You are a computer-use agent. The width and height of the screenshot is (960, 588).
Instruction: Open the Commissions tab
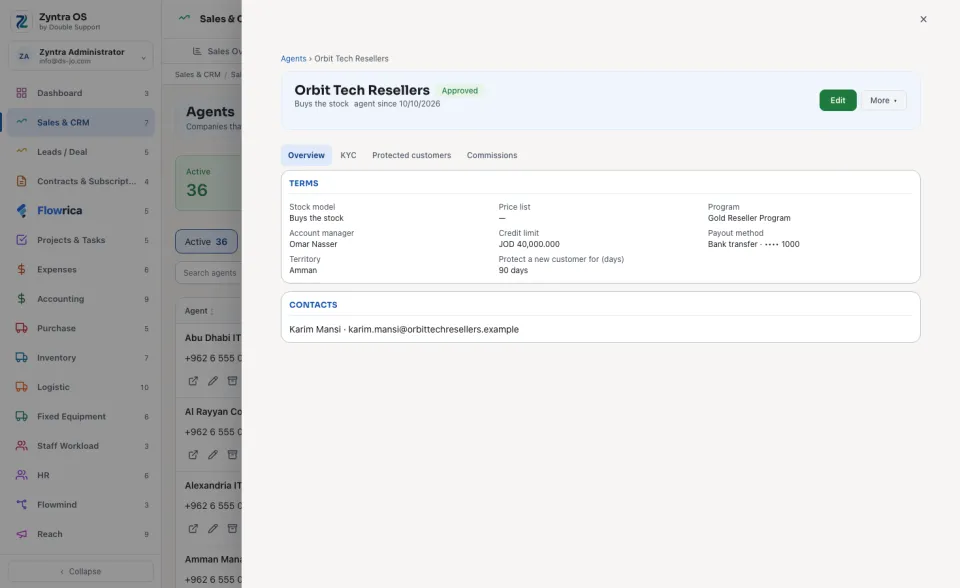pyautogui.click(x=492, y=156)
